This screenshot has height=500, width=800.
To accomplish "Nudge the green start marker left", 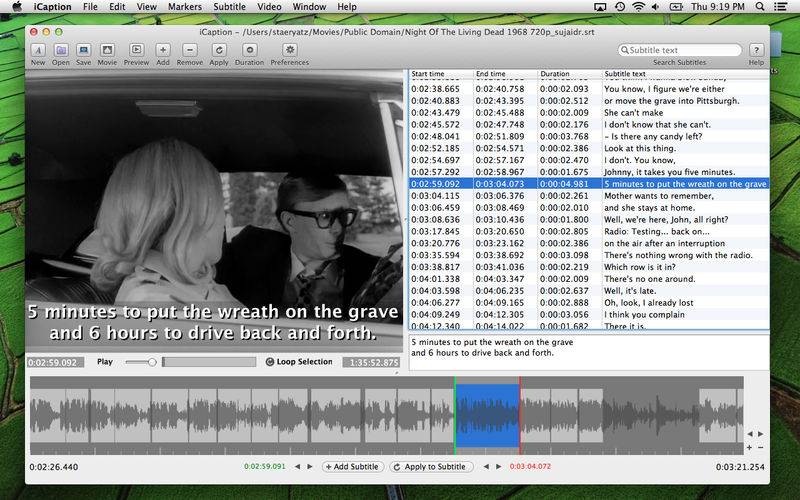I will coord(297,466).
